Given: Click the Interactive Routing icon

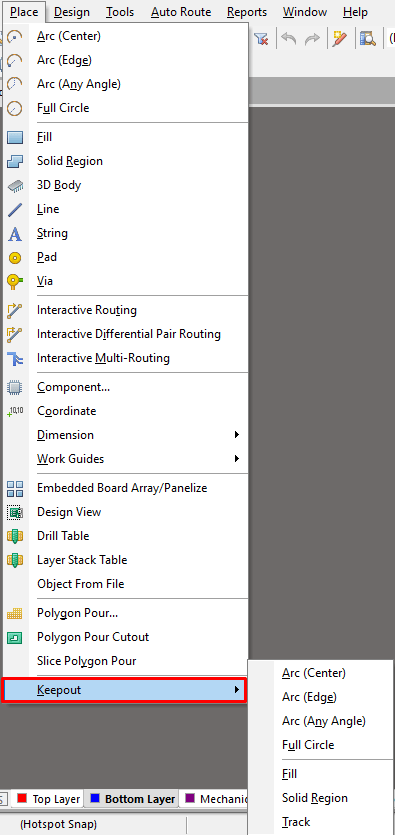Looking at the screenshot, I should [x=15, y=310].
